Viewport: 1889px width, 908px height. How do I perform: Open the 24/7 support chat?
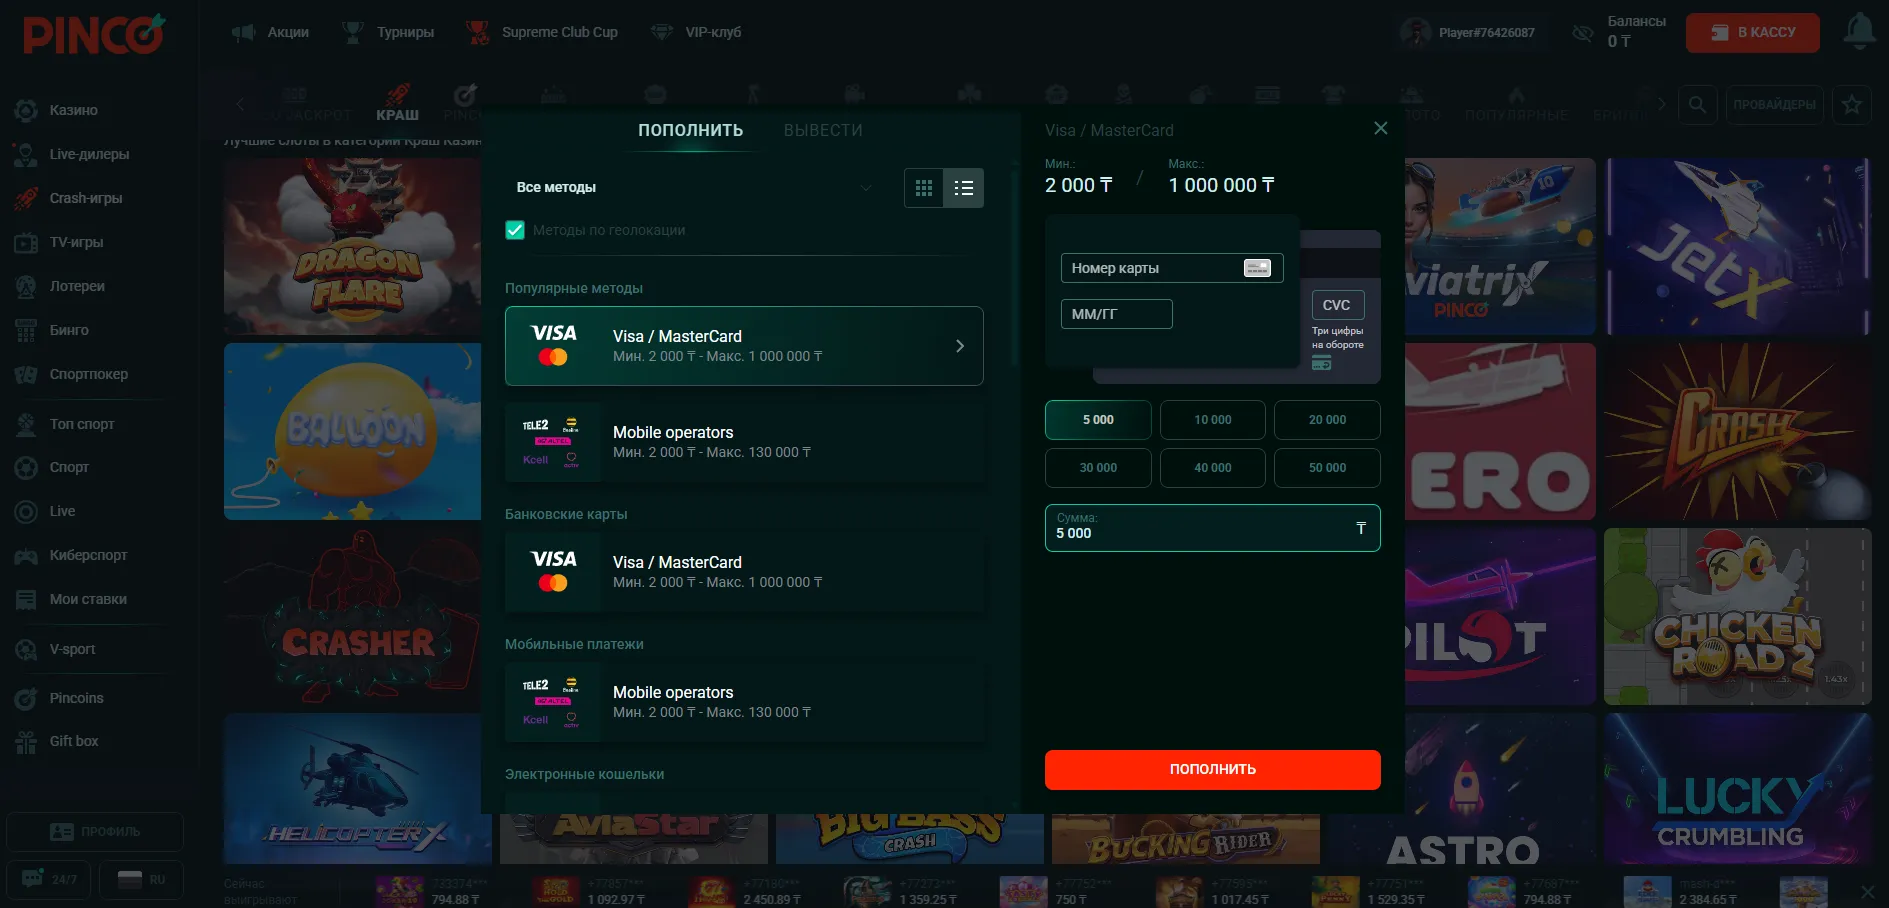pos(48,879)
